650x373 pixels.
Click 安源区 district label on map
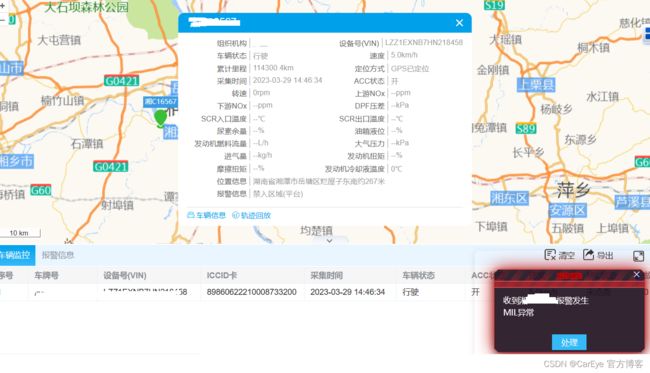click(567, 211)
